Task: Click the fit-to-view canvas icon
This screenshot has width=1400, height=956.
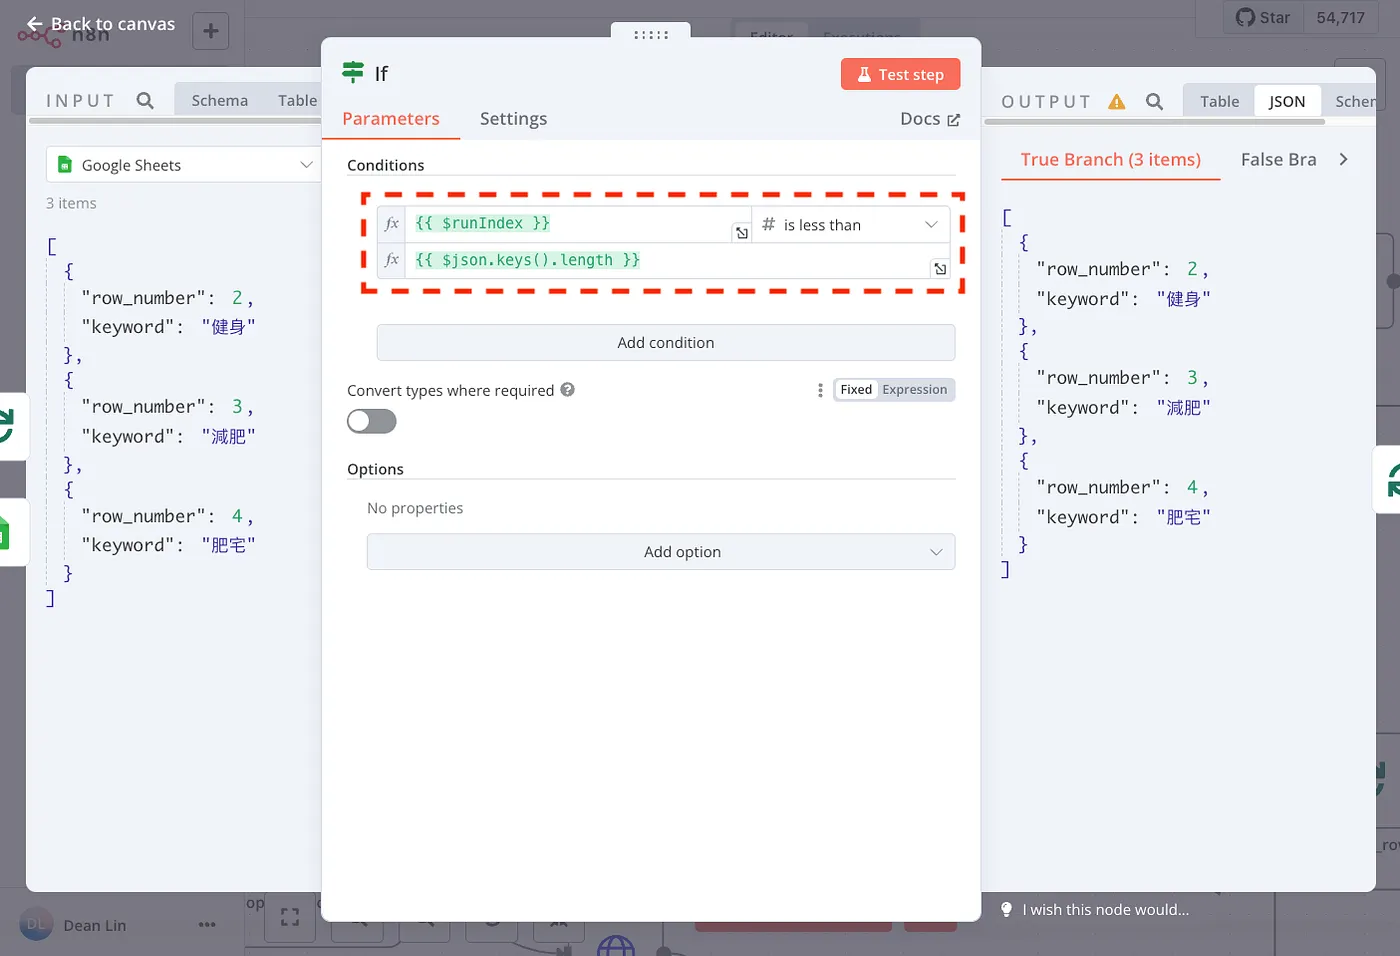Action: (290, 917)
